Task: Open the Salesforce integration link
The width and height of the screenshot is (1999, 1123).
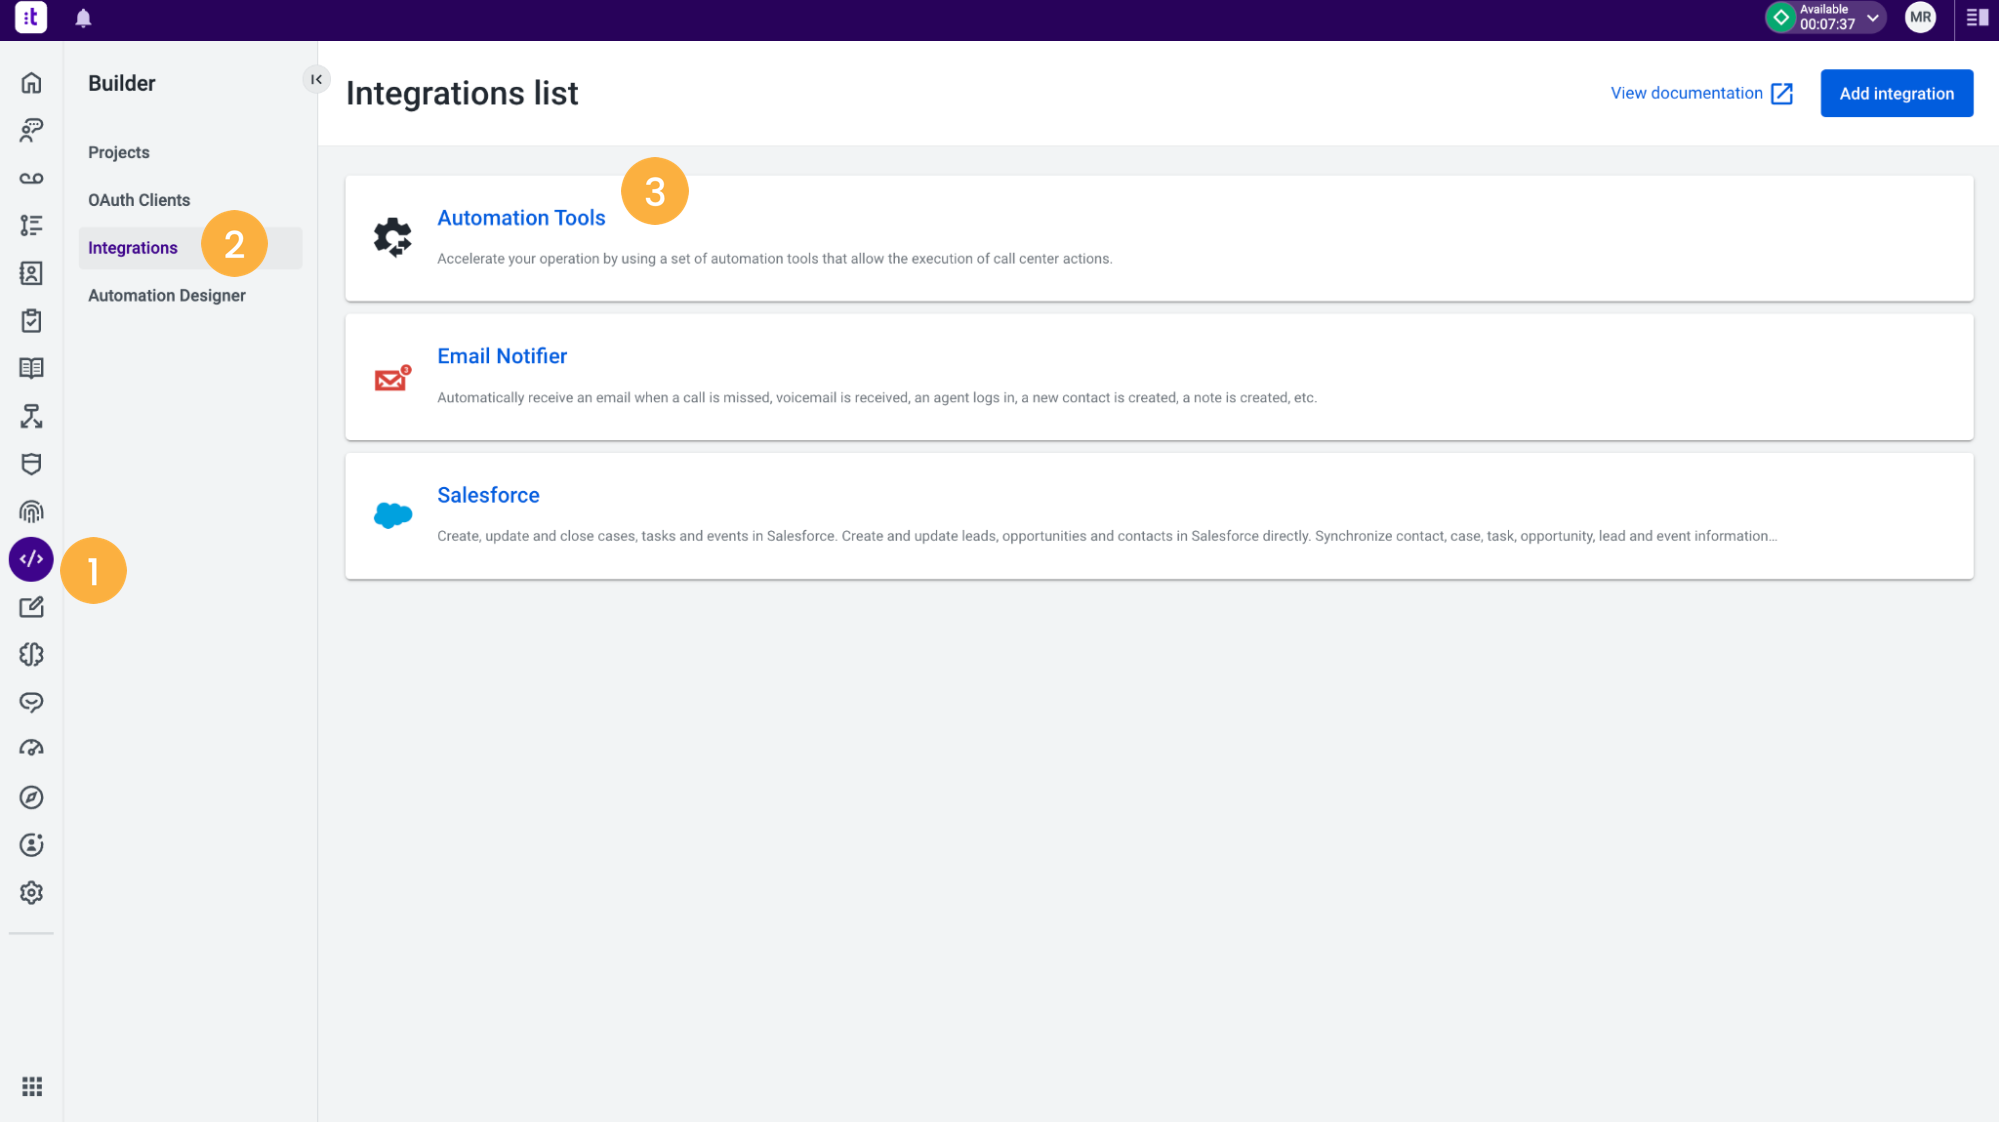Action: (488, 495)
